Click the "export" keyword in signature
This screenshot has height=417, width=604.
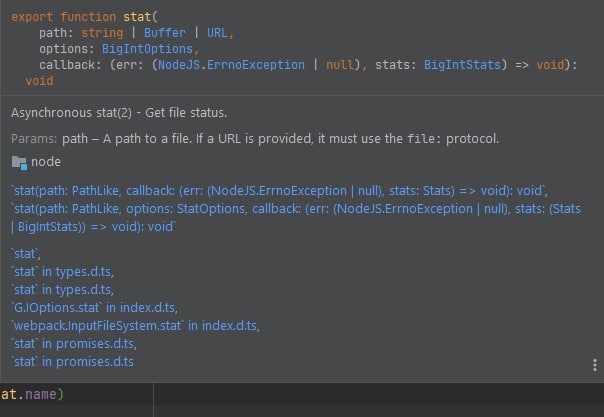pyautogui.click(x=33, y=17)
